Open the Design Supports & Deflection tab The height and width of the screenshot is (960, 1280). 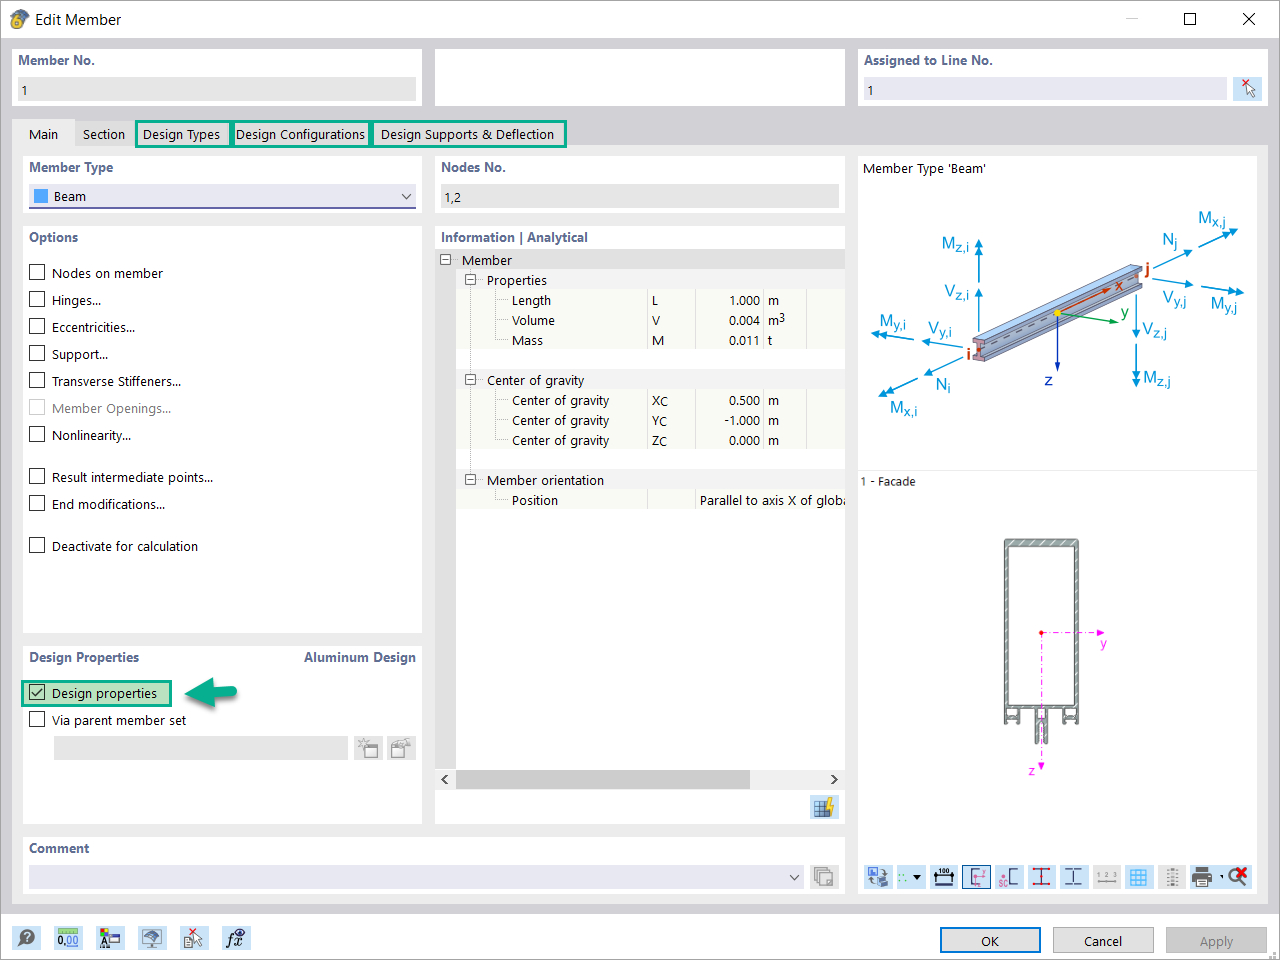tap(468, 134)
